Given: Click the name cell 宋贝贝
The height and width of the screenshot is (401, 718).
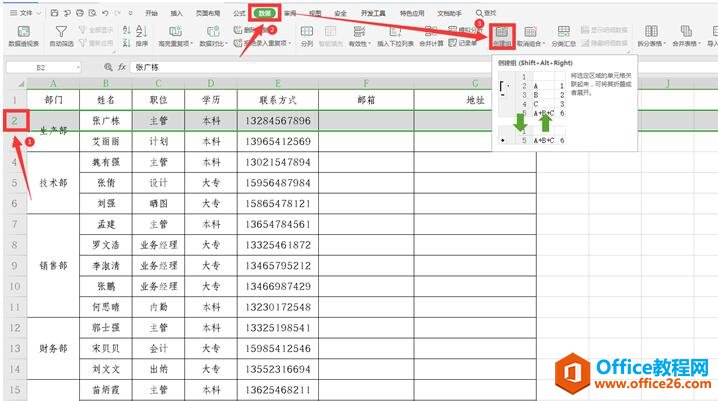Looking at the screenshot, I should 106,348.
